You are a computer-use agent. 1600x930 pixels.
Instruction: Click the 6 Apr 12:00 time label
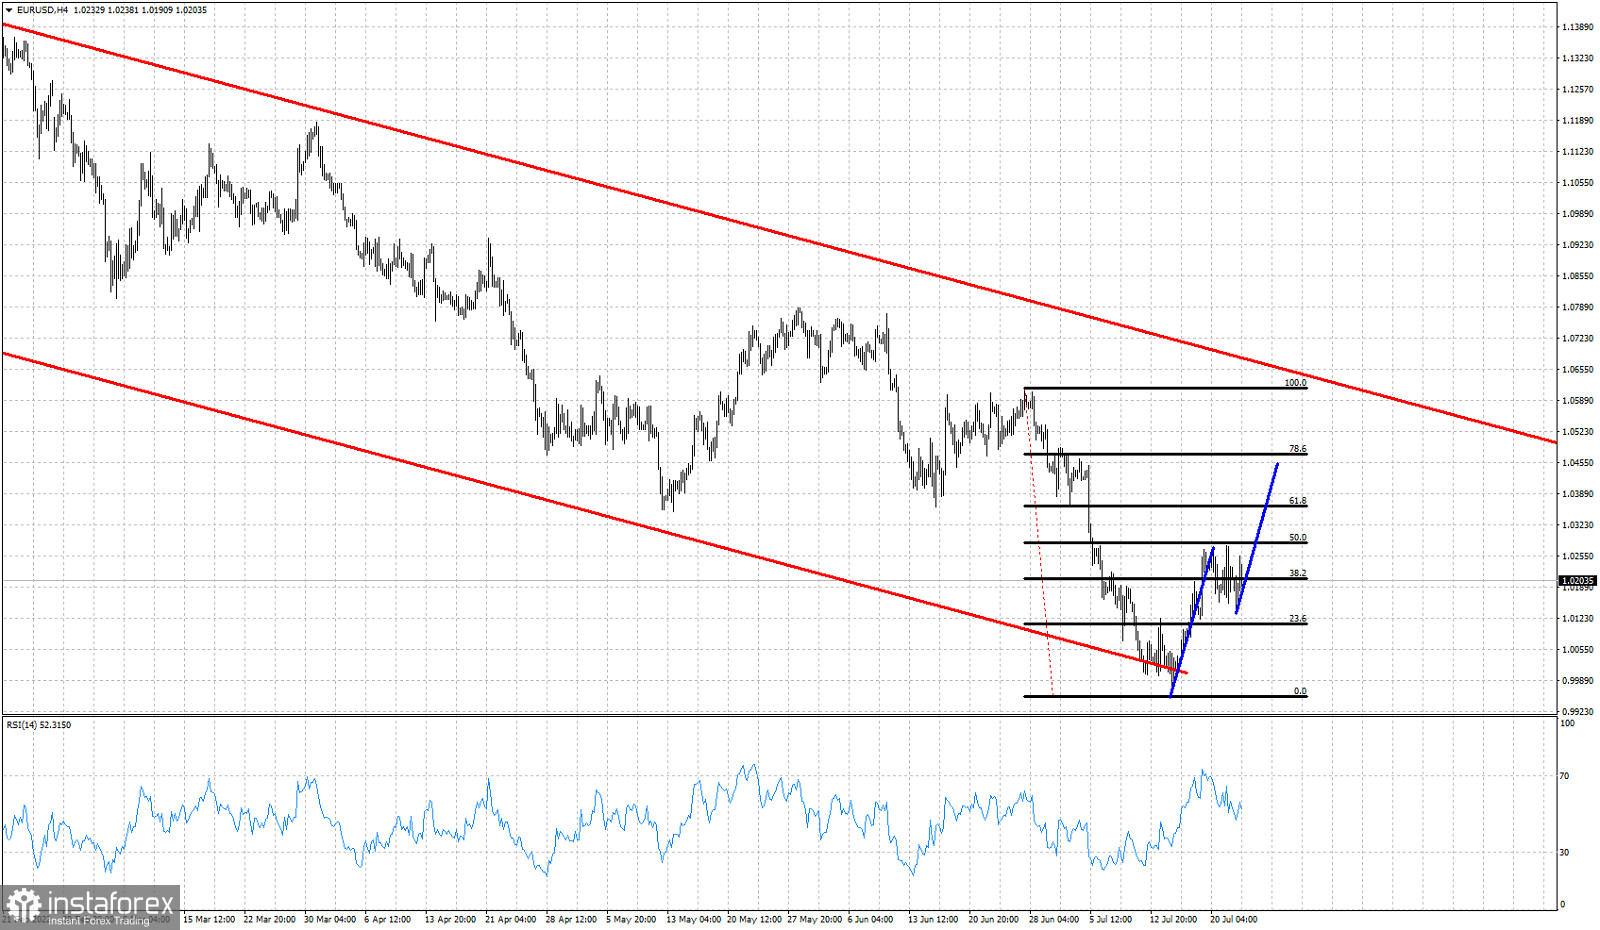pyautogui.click(x=388, y=919)
